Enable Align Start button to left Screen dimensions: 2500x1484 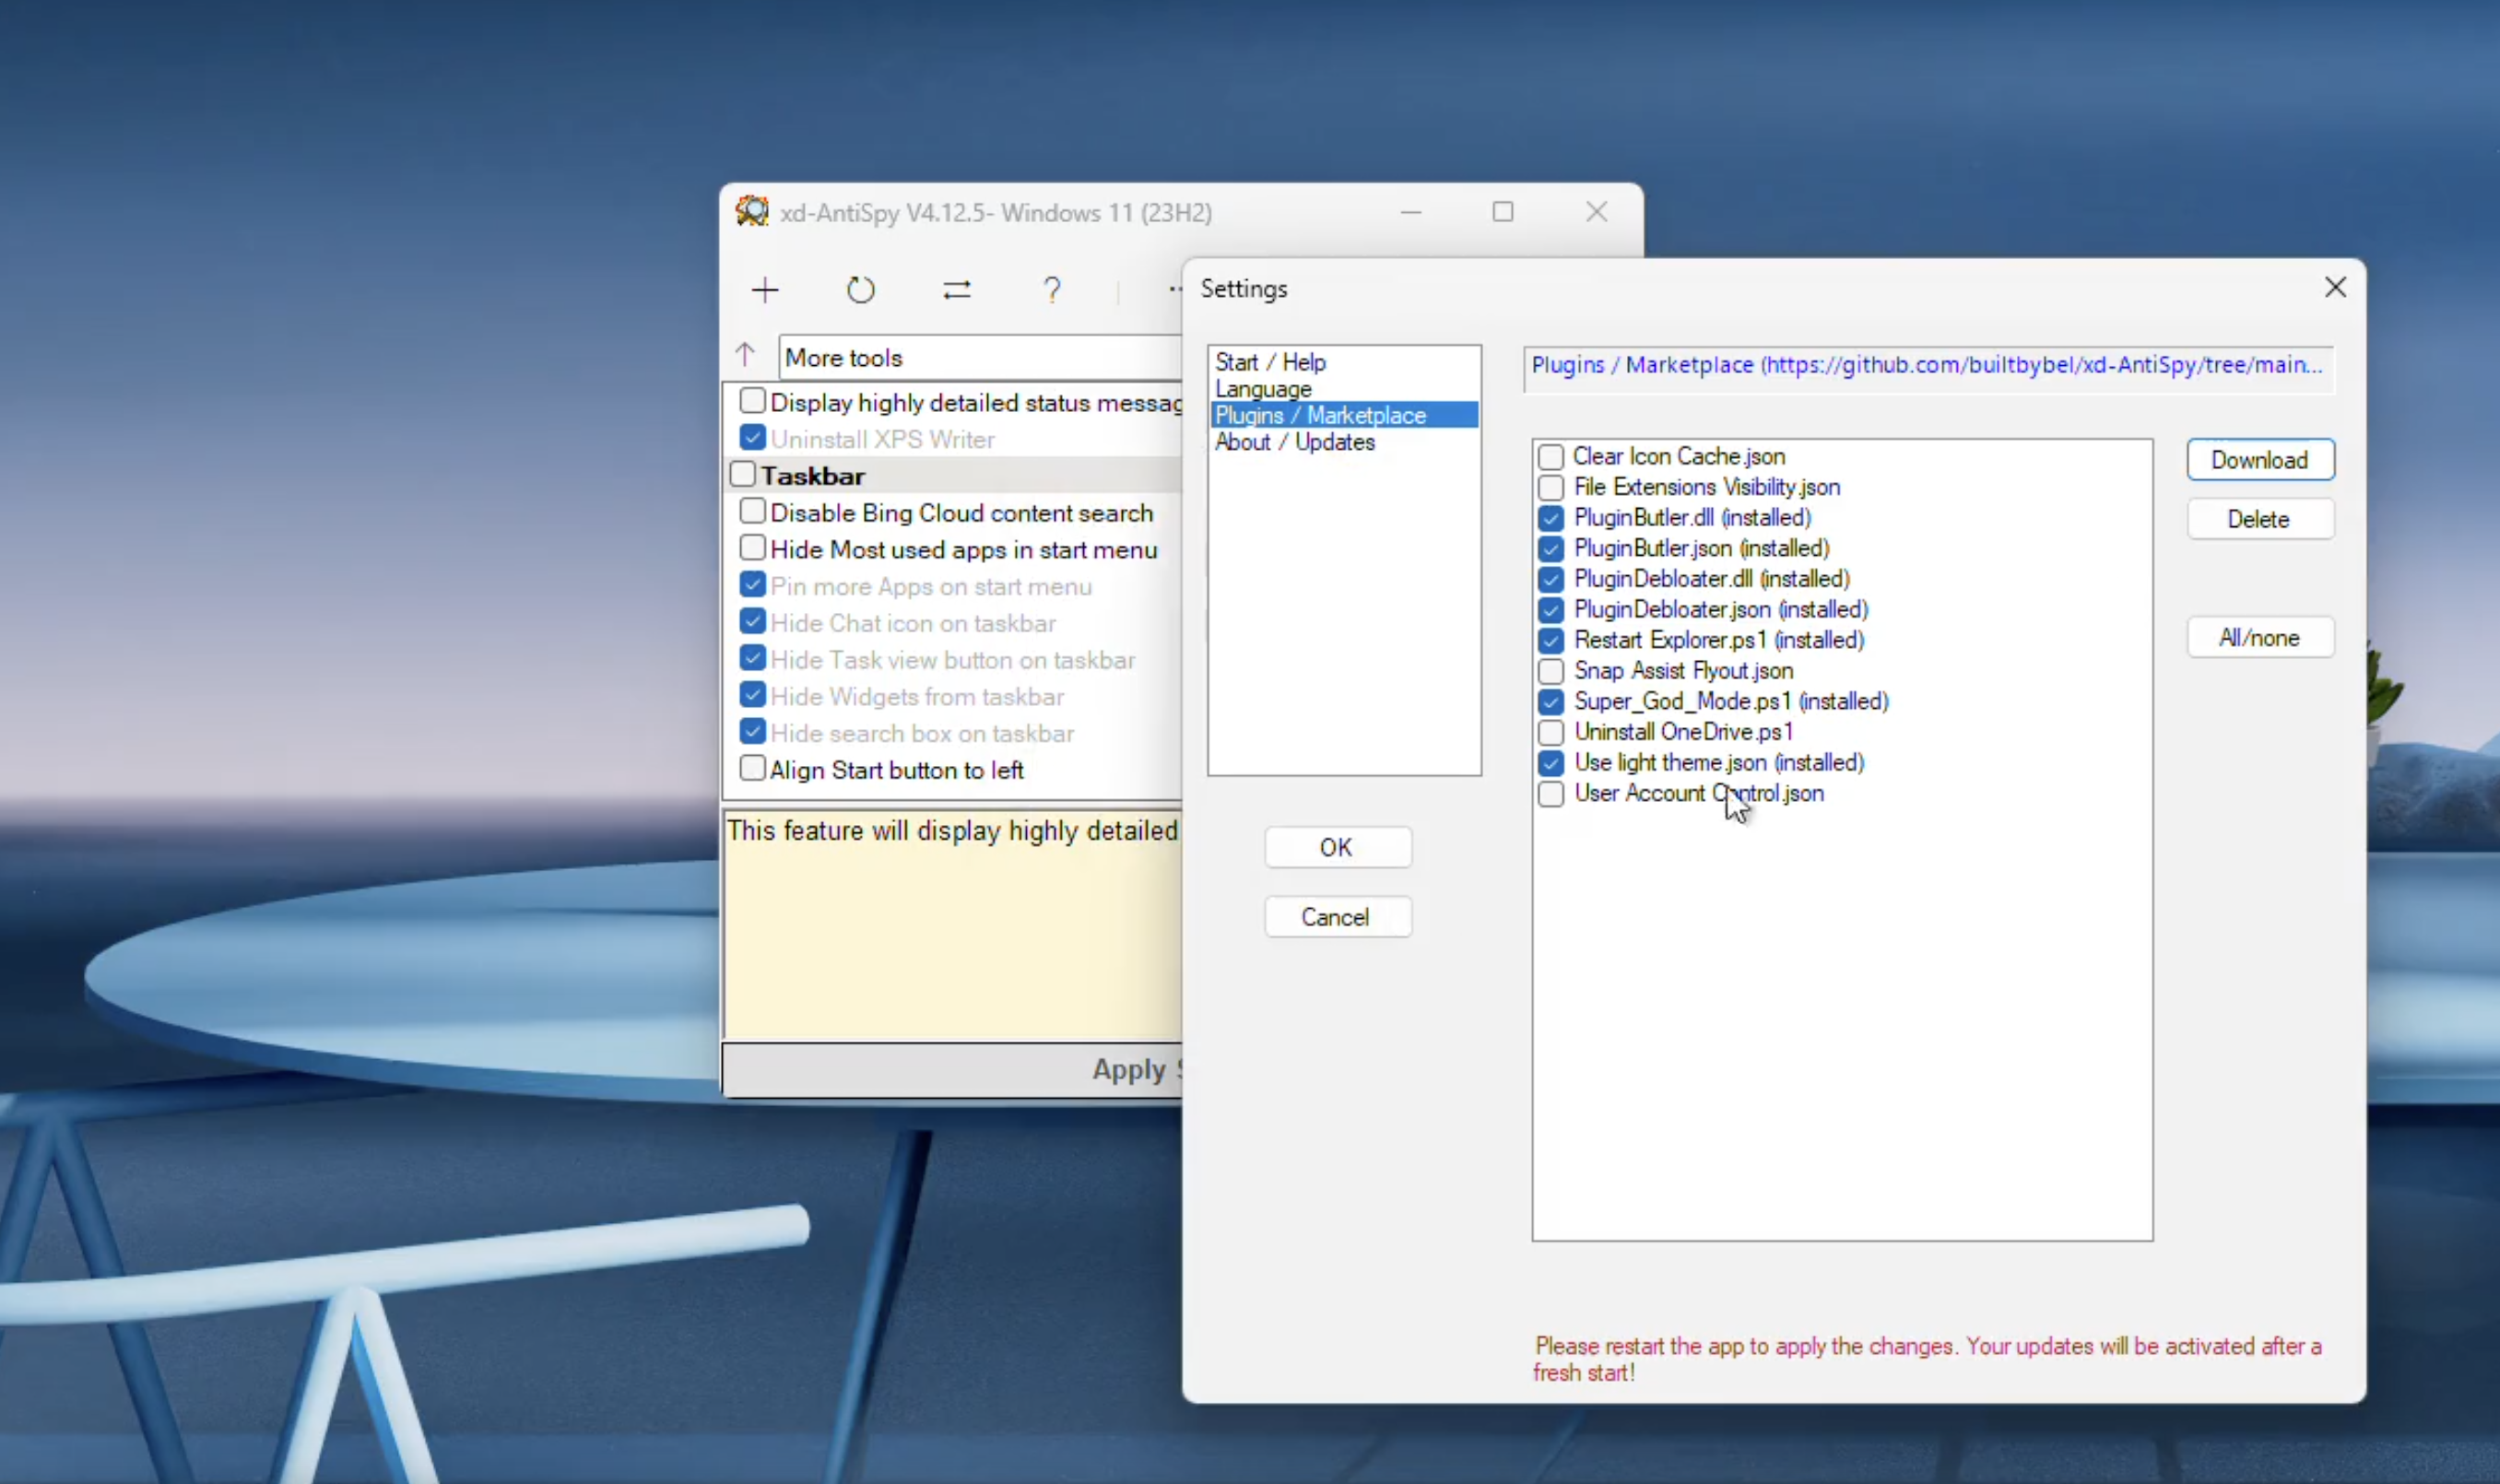click(x=752, y=769)
